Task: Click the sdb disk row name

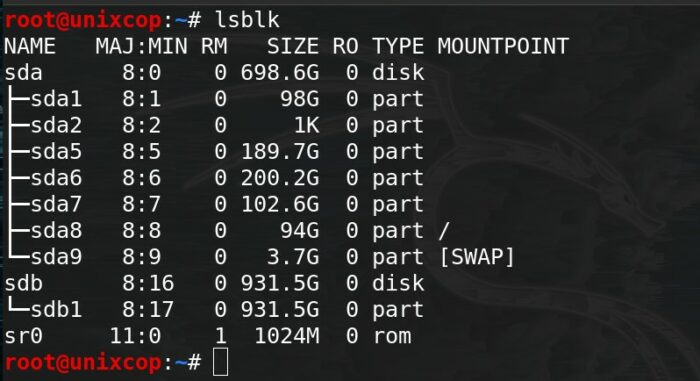Action: [x=23, y=283]
